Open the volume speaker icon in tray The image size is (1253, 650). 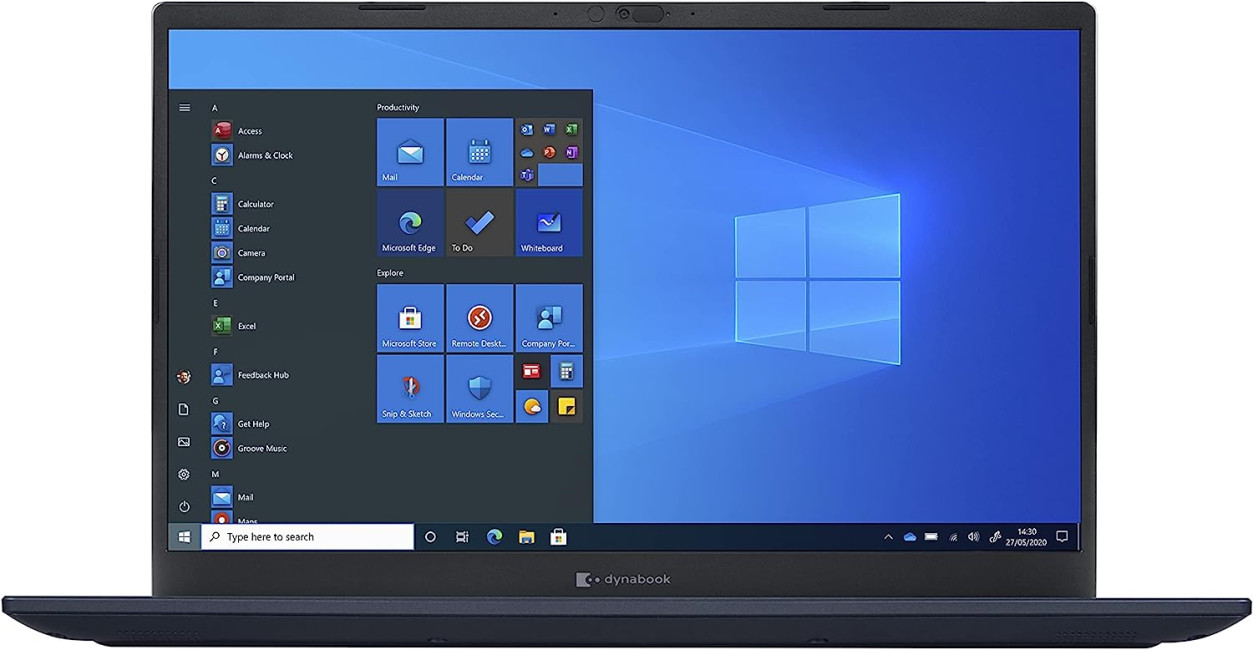(x=974, y=537)
